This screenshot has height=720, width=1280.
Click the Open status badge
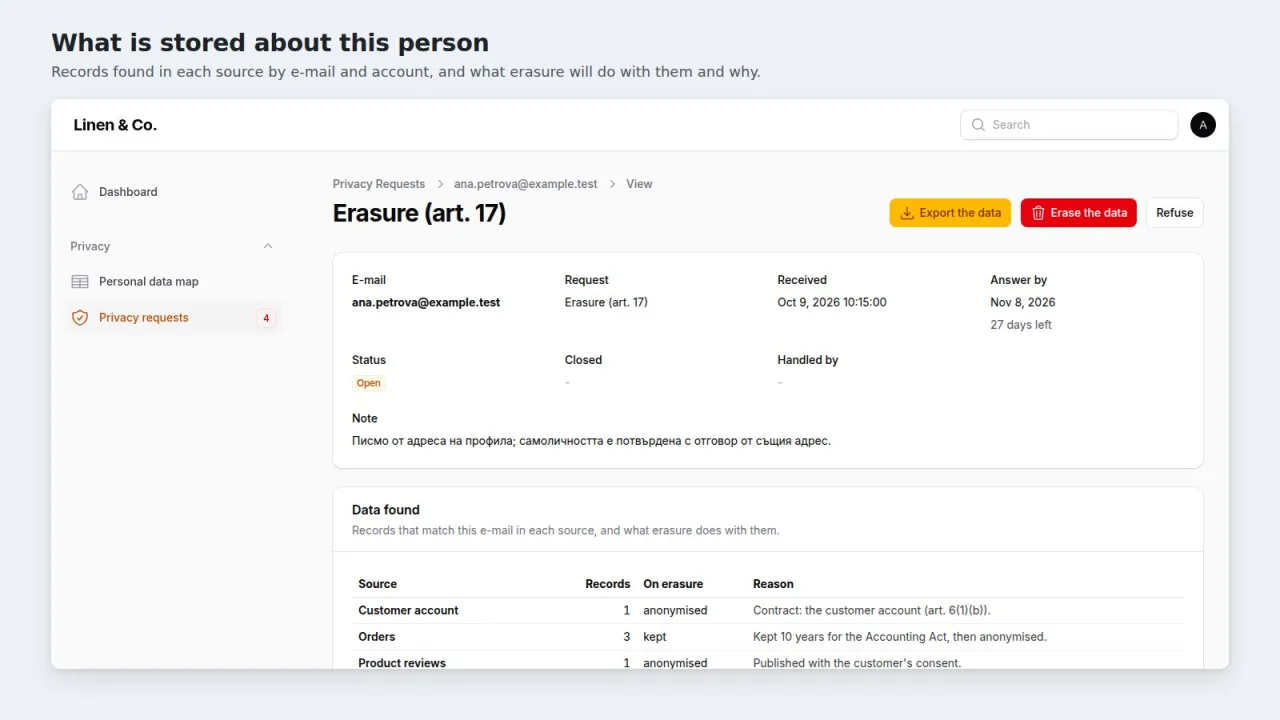tap(369, 383)
